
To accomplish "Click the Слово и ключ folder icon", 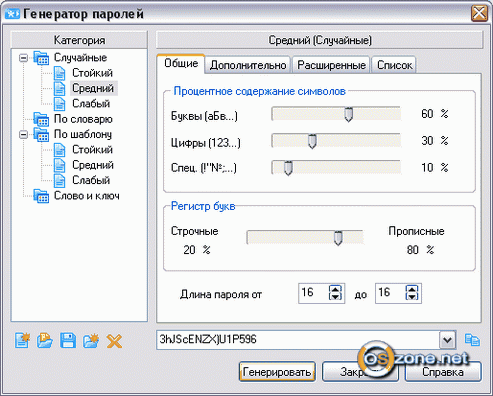I will (41, 196).
